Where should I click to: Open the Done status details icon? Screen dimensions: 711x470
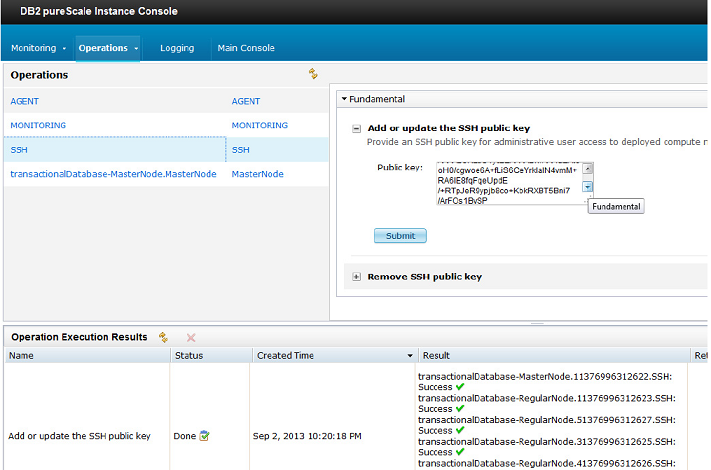204,436
